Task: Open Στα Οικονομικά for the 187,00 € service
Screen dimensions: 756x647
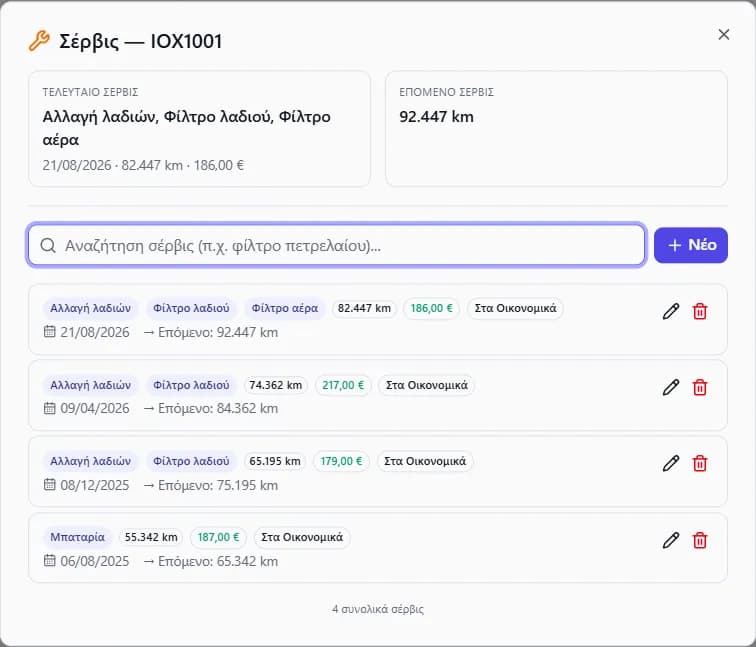Action: [x=302, y=537]
